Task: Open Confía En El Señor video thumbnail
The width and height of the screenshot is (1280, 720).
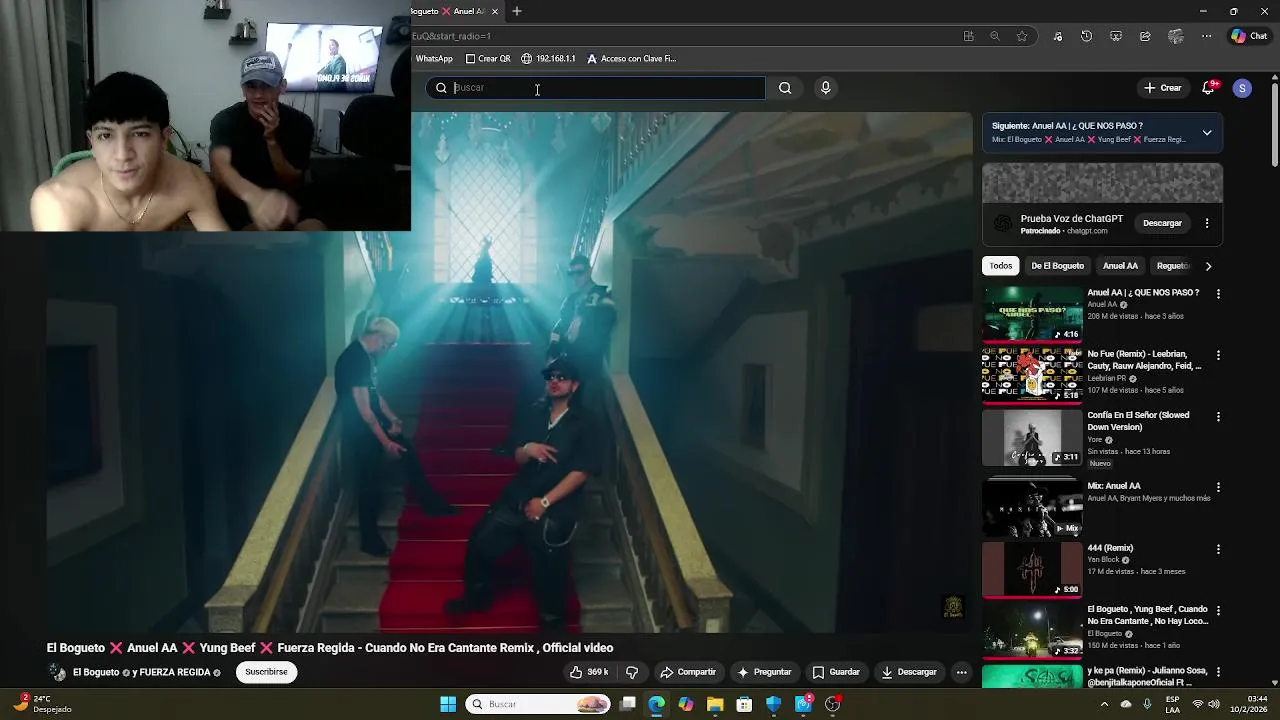Action: point(1032,437)
